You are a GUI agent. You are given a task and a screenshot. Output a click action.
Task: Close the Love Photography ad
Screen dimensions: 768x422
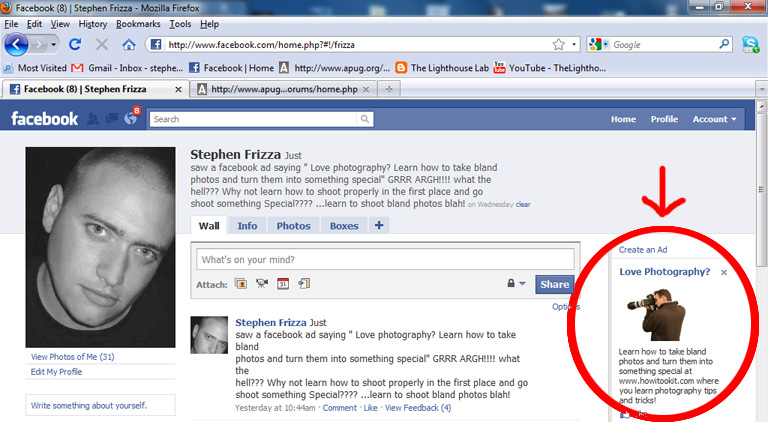point(724,272)
